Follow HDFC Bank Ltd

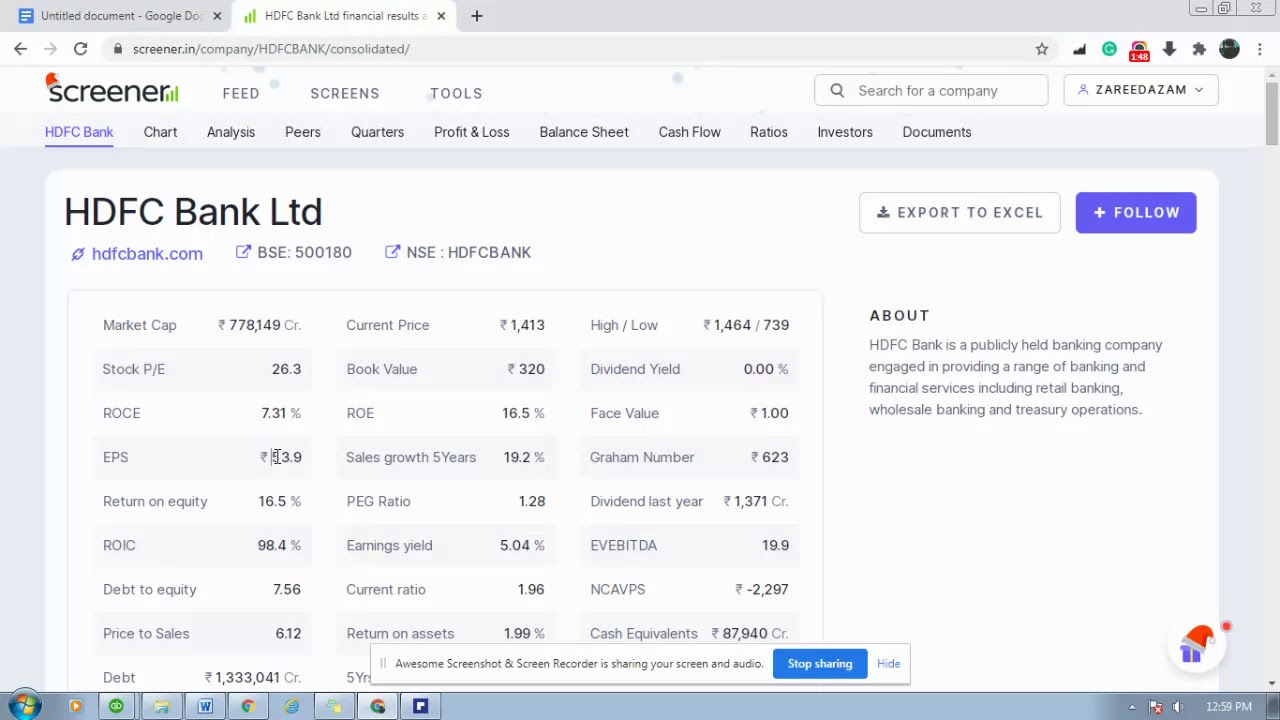pos(1136,212)
